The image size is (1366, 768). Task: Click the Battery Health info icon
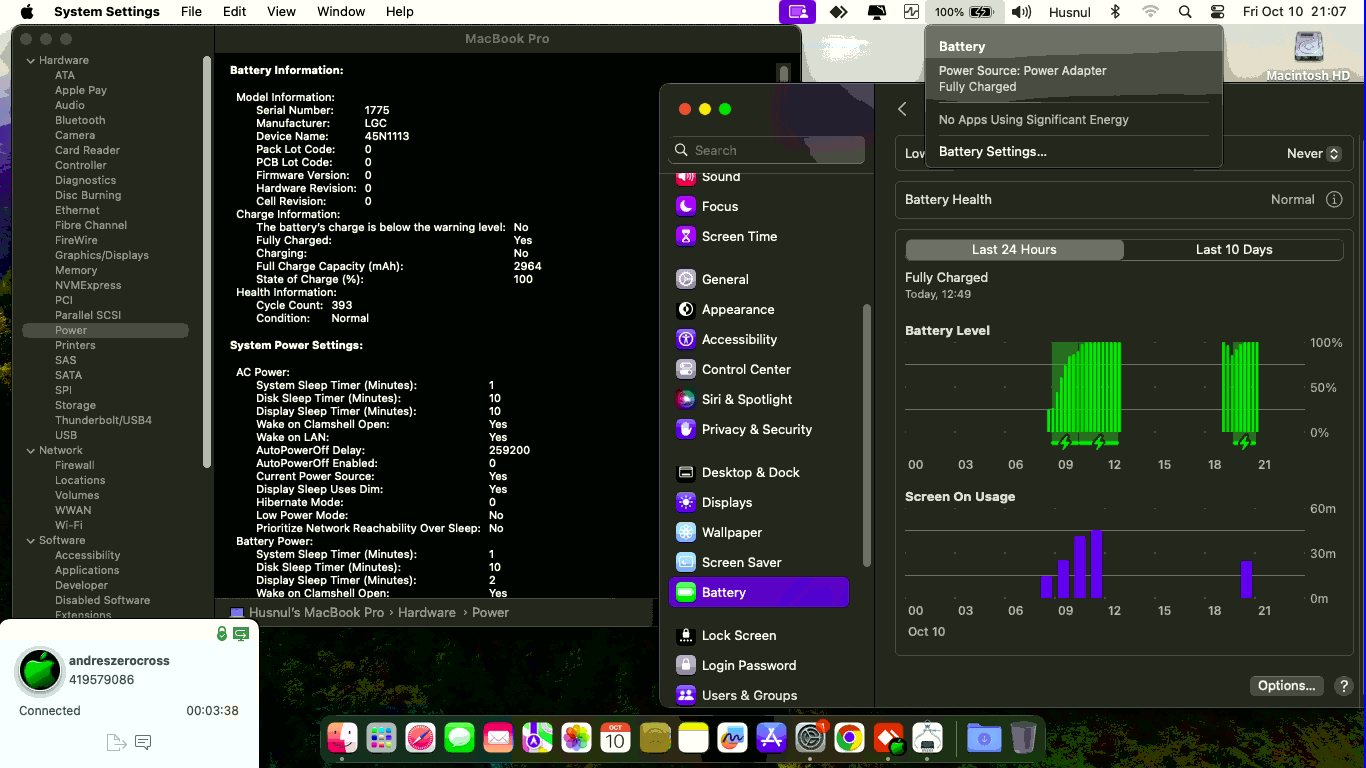pyautogui.click(x=1334, y=199)
